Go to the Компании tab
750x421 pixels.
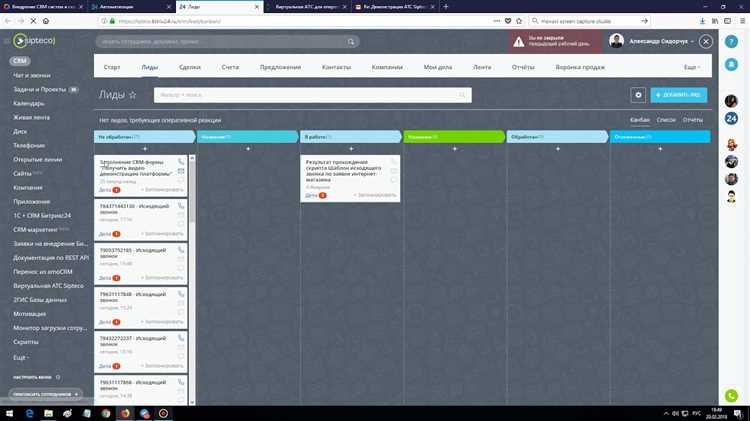[x=387, y=67]
